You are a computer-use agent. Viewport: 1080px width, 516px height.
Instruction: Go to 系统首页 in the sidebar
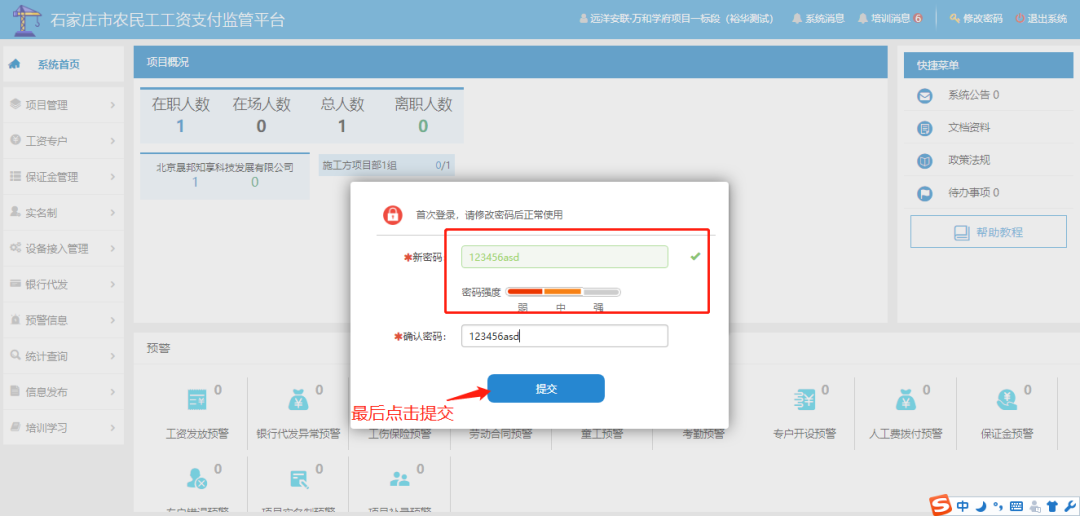click(63, 65)
